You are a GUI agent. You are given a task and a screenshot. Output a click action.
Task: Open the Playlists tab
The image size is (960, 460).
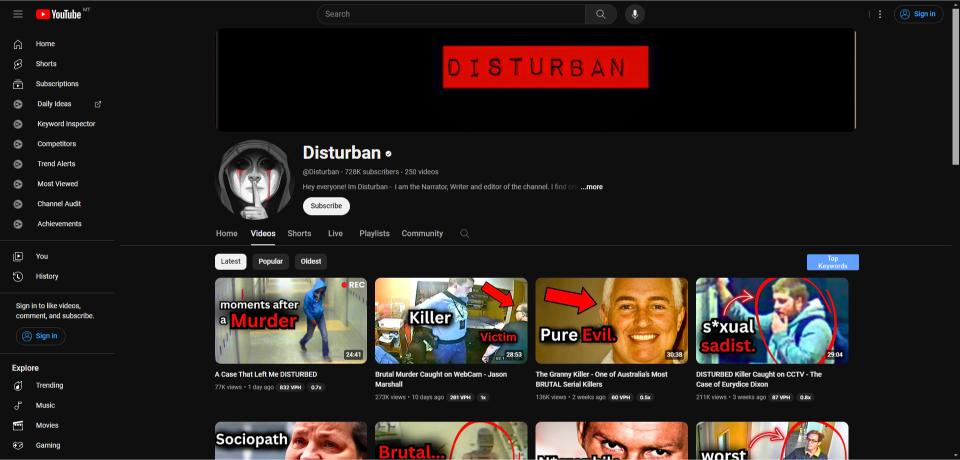[374, 233]
